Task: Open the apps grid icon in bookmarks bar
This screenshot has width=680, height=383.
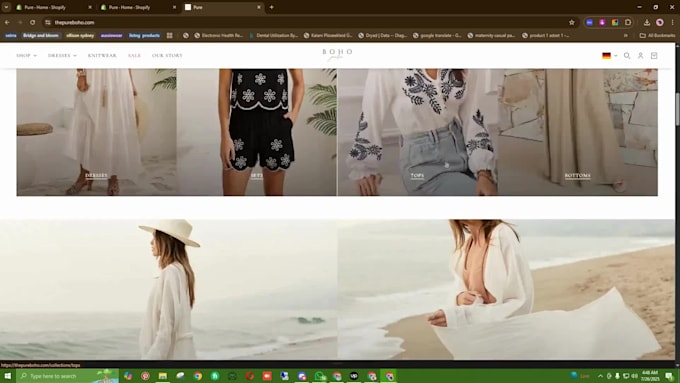Action: pos(170,36)
